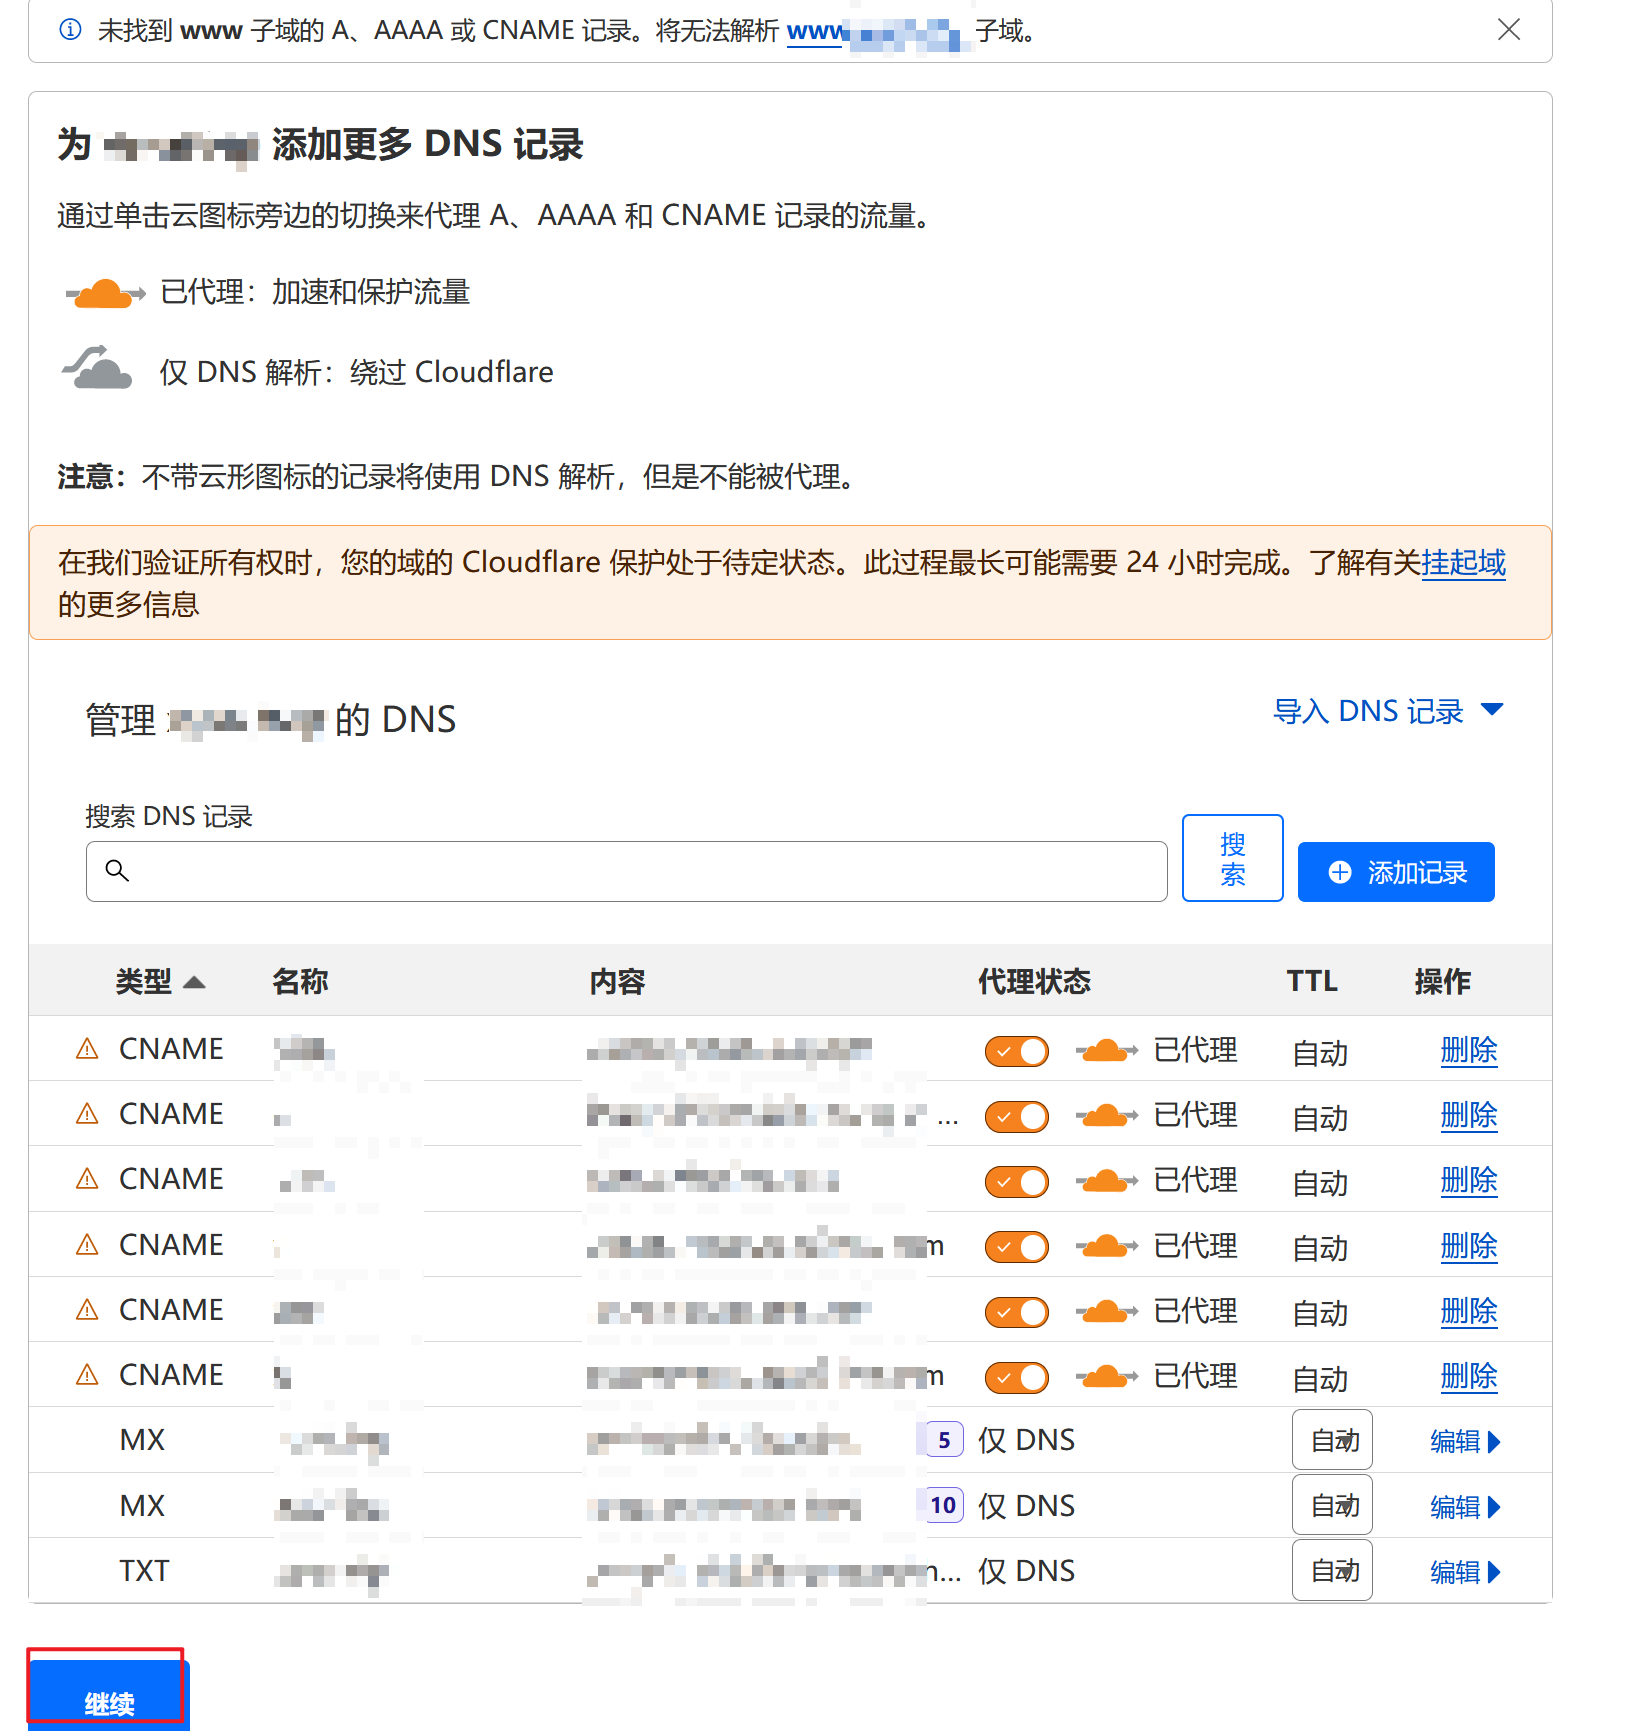Click the priority 5 badge on MX record

(943, 1440)
